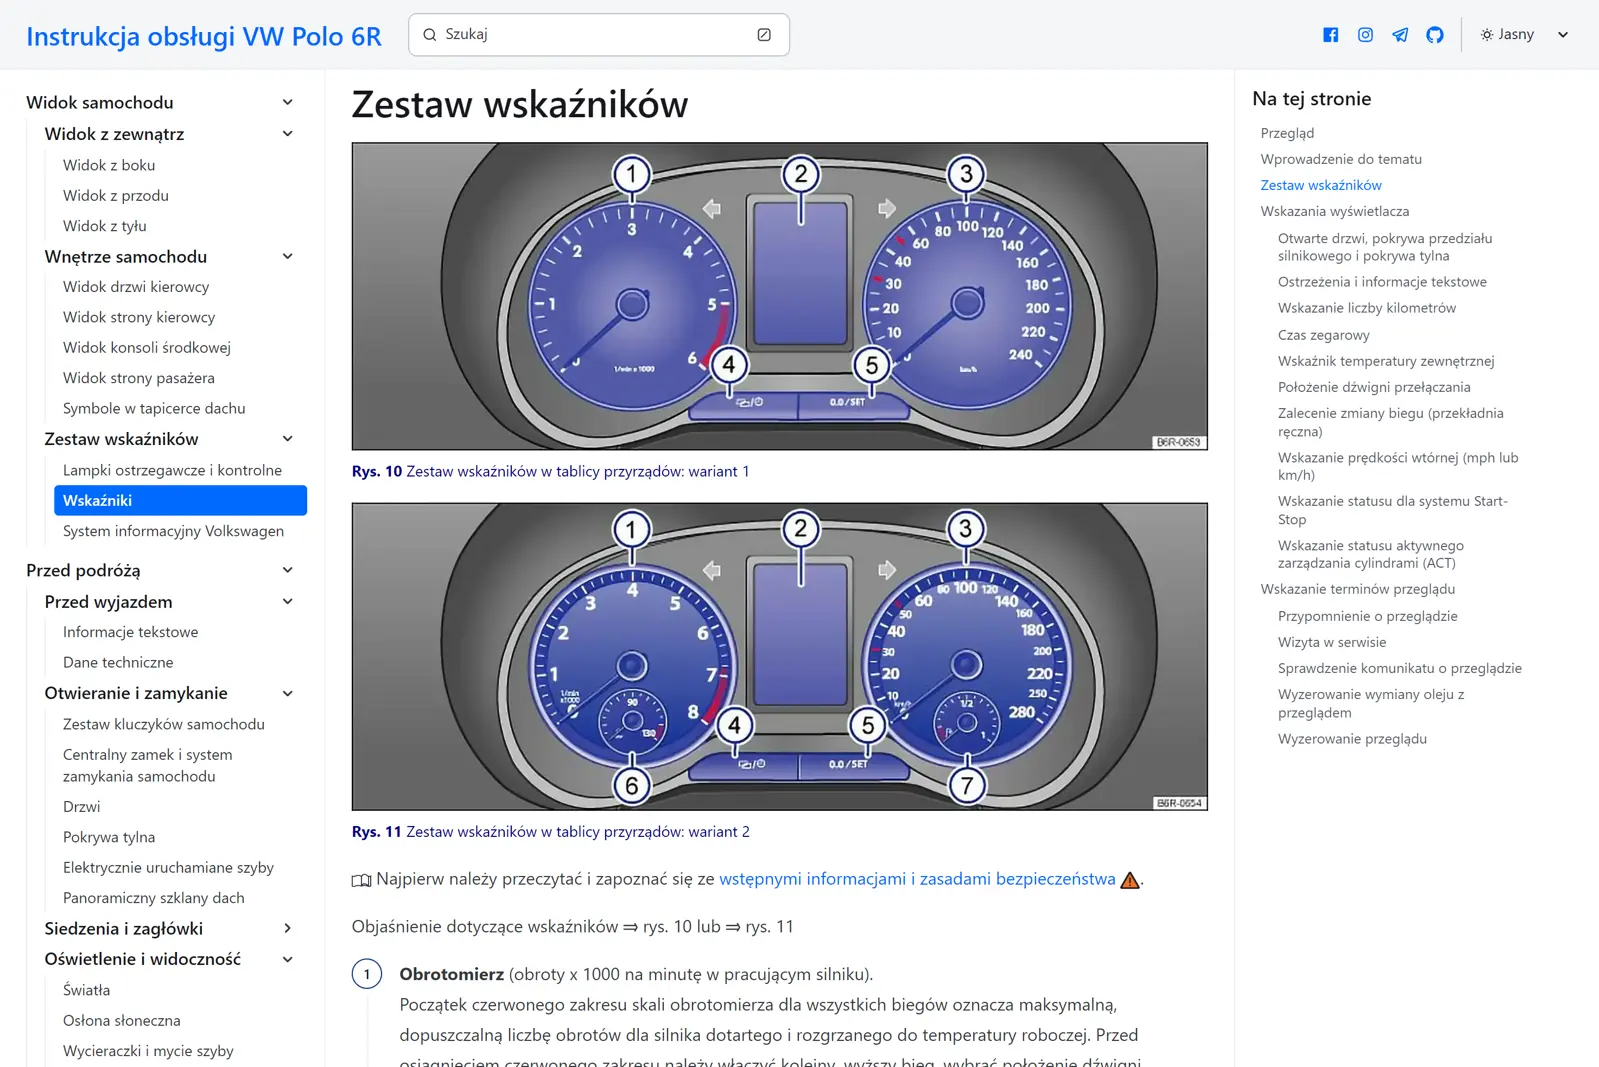Open the GitHub icon link

coord(1435,35)
